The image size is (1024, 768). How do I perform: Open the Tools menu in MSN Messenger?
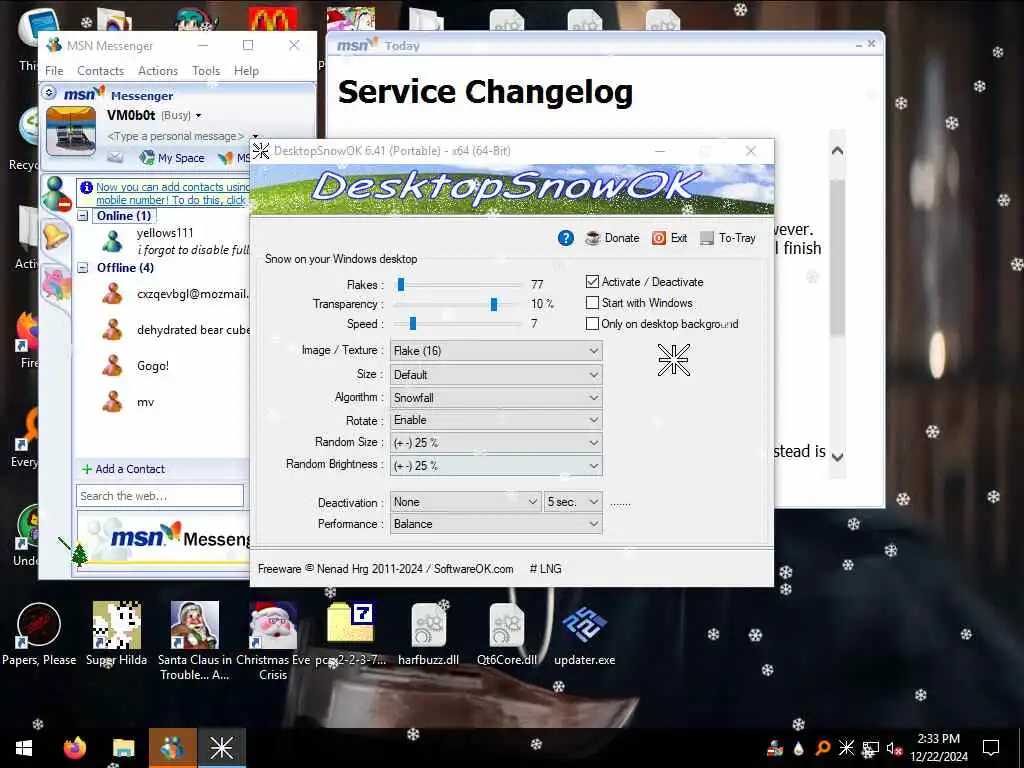[206, 71]
